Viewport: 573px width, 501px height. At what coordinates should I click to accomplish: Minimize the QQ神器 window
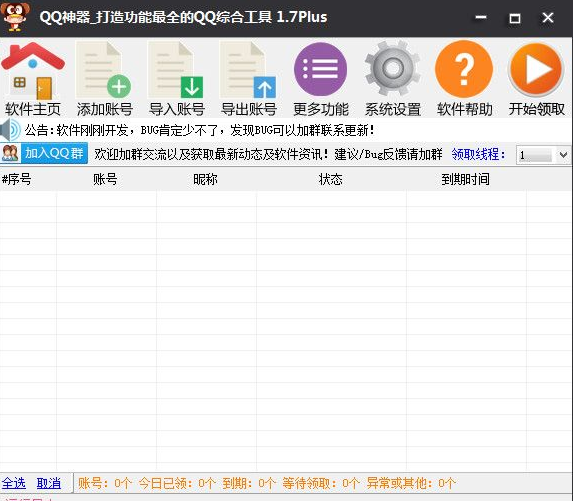481,17
